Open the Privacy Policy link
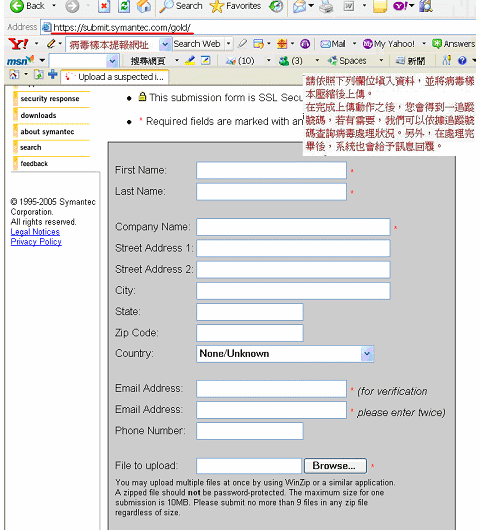Image resolution: width=480 pixels, height=530 pixels. point(36,242)
